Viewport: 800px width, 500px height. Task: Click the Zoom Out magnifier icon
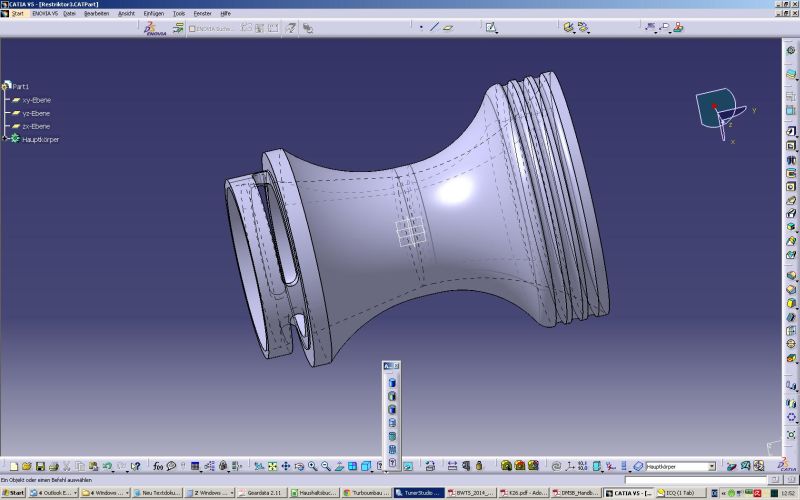point(325,467)
